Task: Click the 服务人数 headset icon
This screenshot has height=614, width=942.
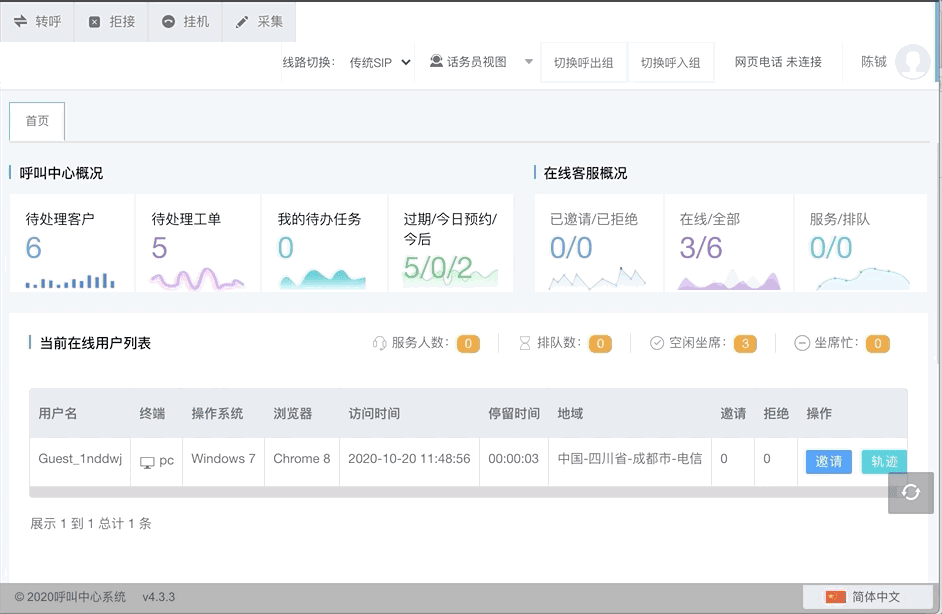Action: click(x=379, y=343)
